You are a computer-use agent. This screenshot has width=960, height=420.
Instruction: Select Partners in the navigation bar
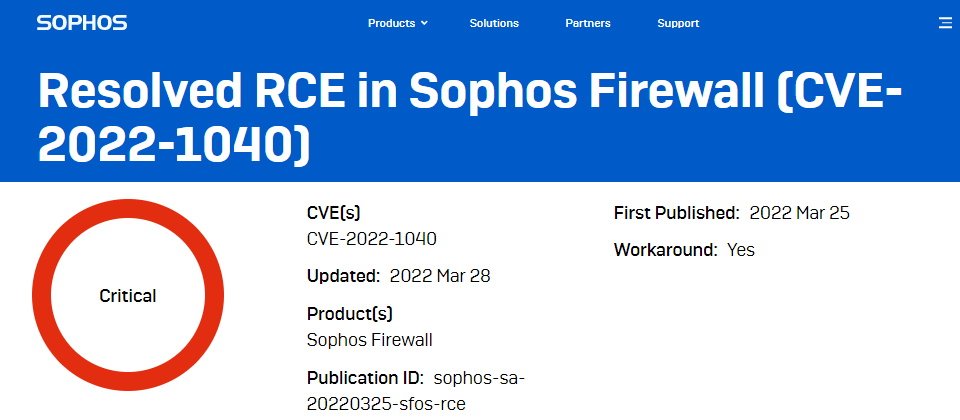[588, 23]
